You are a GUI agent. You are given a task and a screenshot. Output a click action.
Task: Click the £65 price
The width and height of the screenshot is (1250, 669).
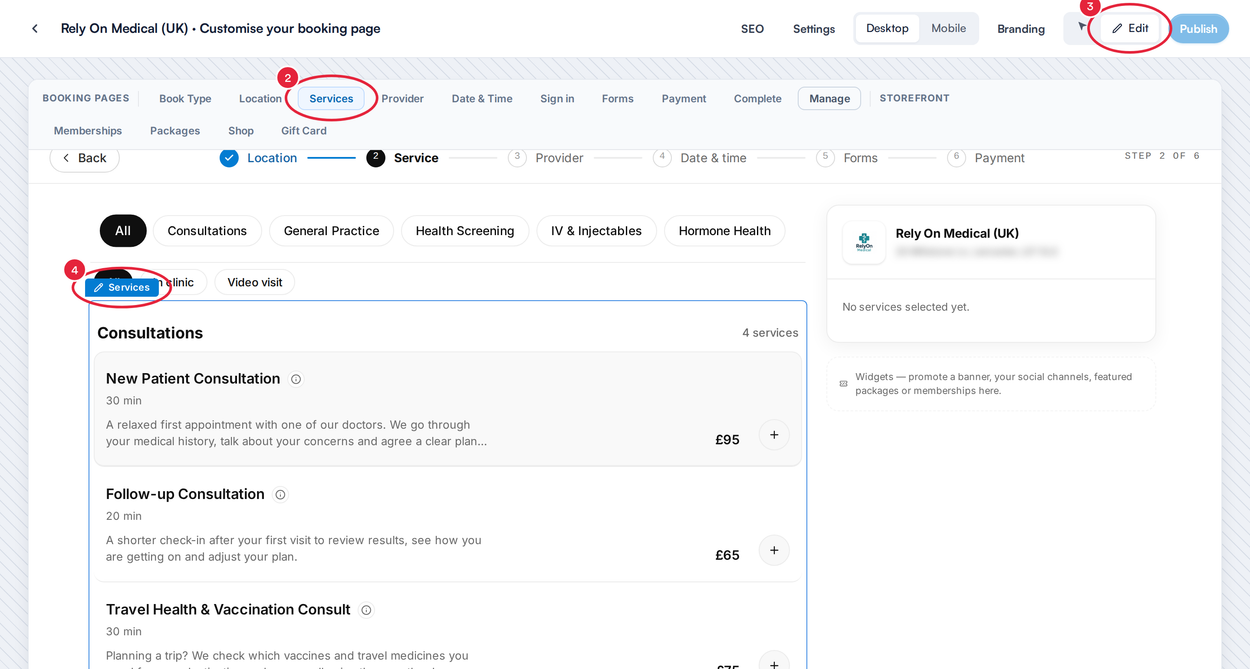click(x=727, y=555)
